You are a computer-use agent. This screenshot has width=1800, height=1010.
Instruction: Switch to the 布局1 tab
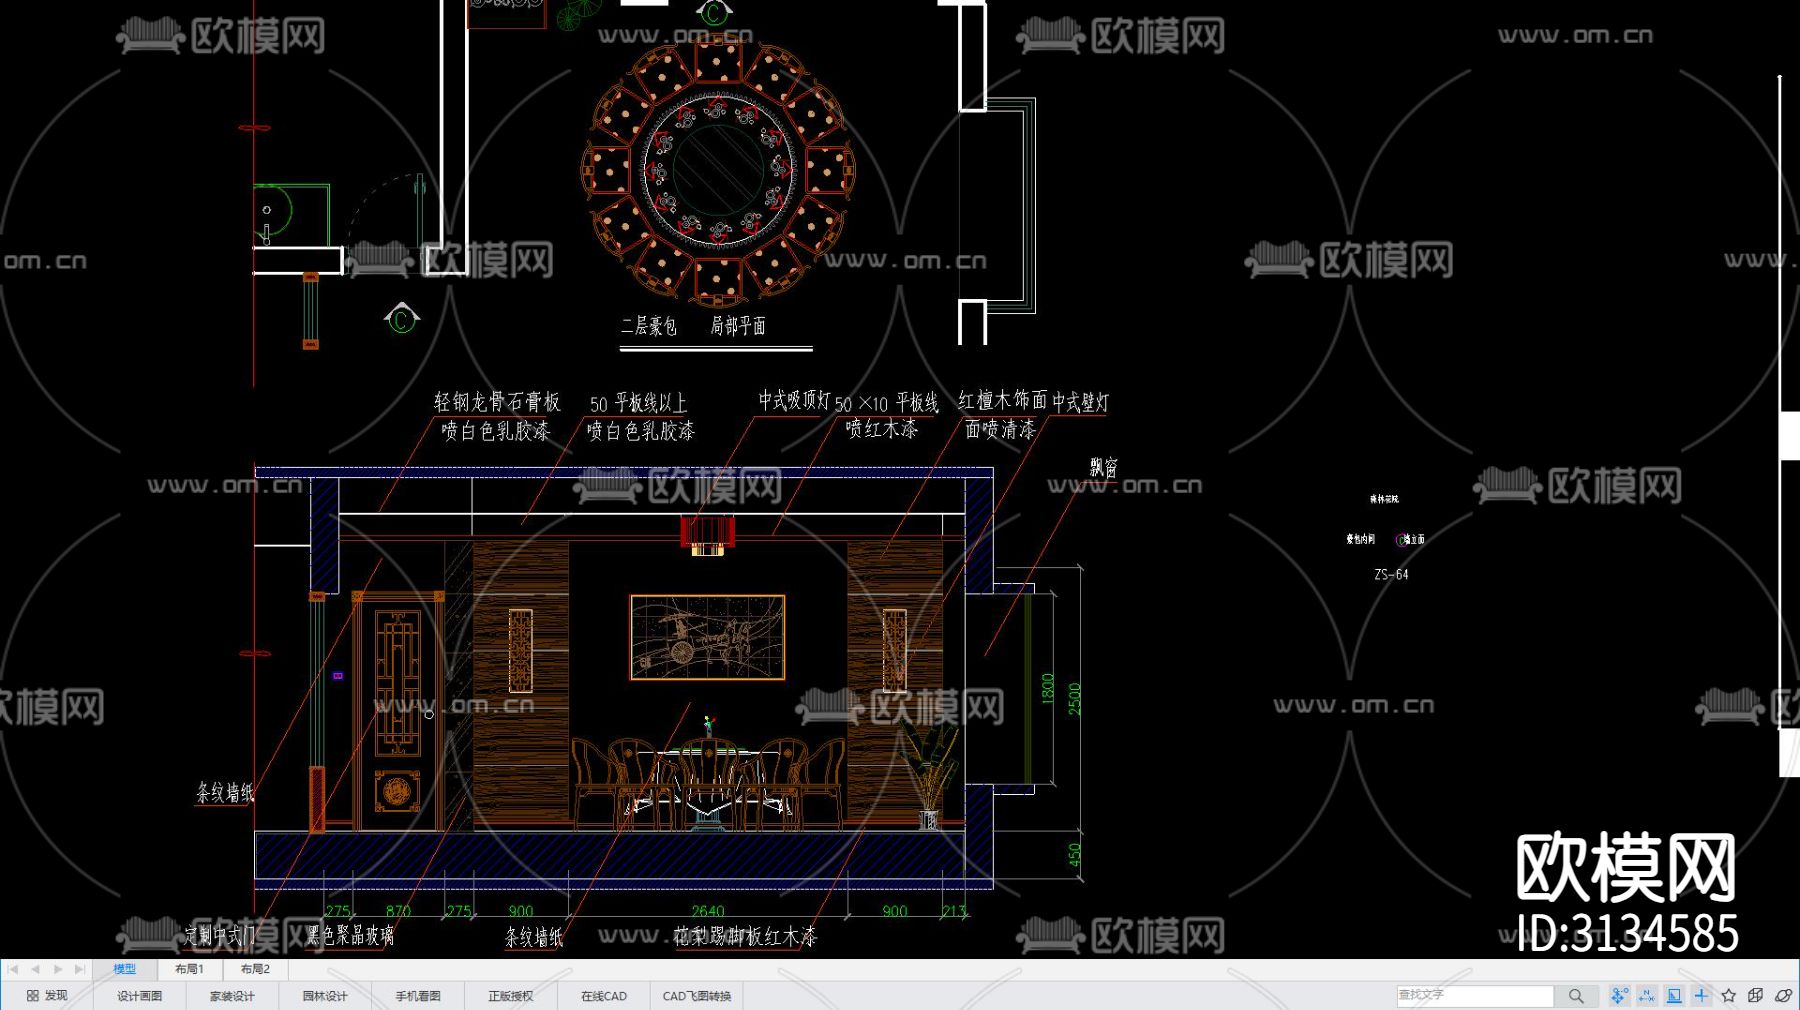(189, 969)
